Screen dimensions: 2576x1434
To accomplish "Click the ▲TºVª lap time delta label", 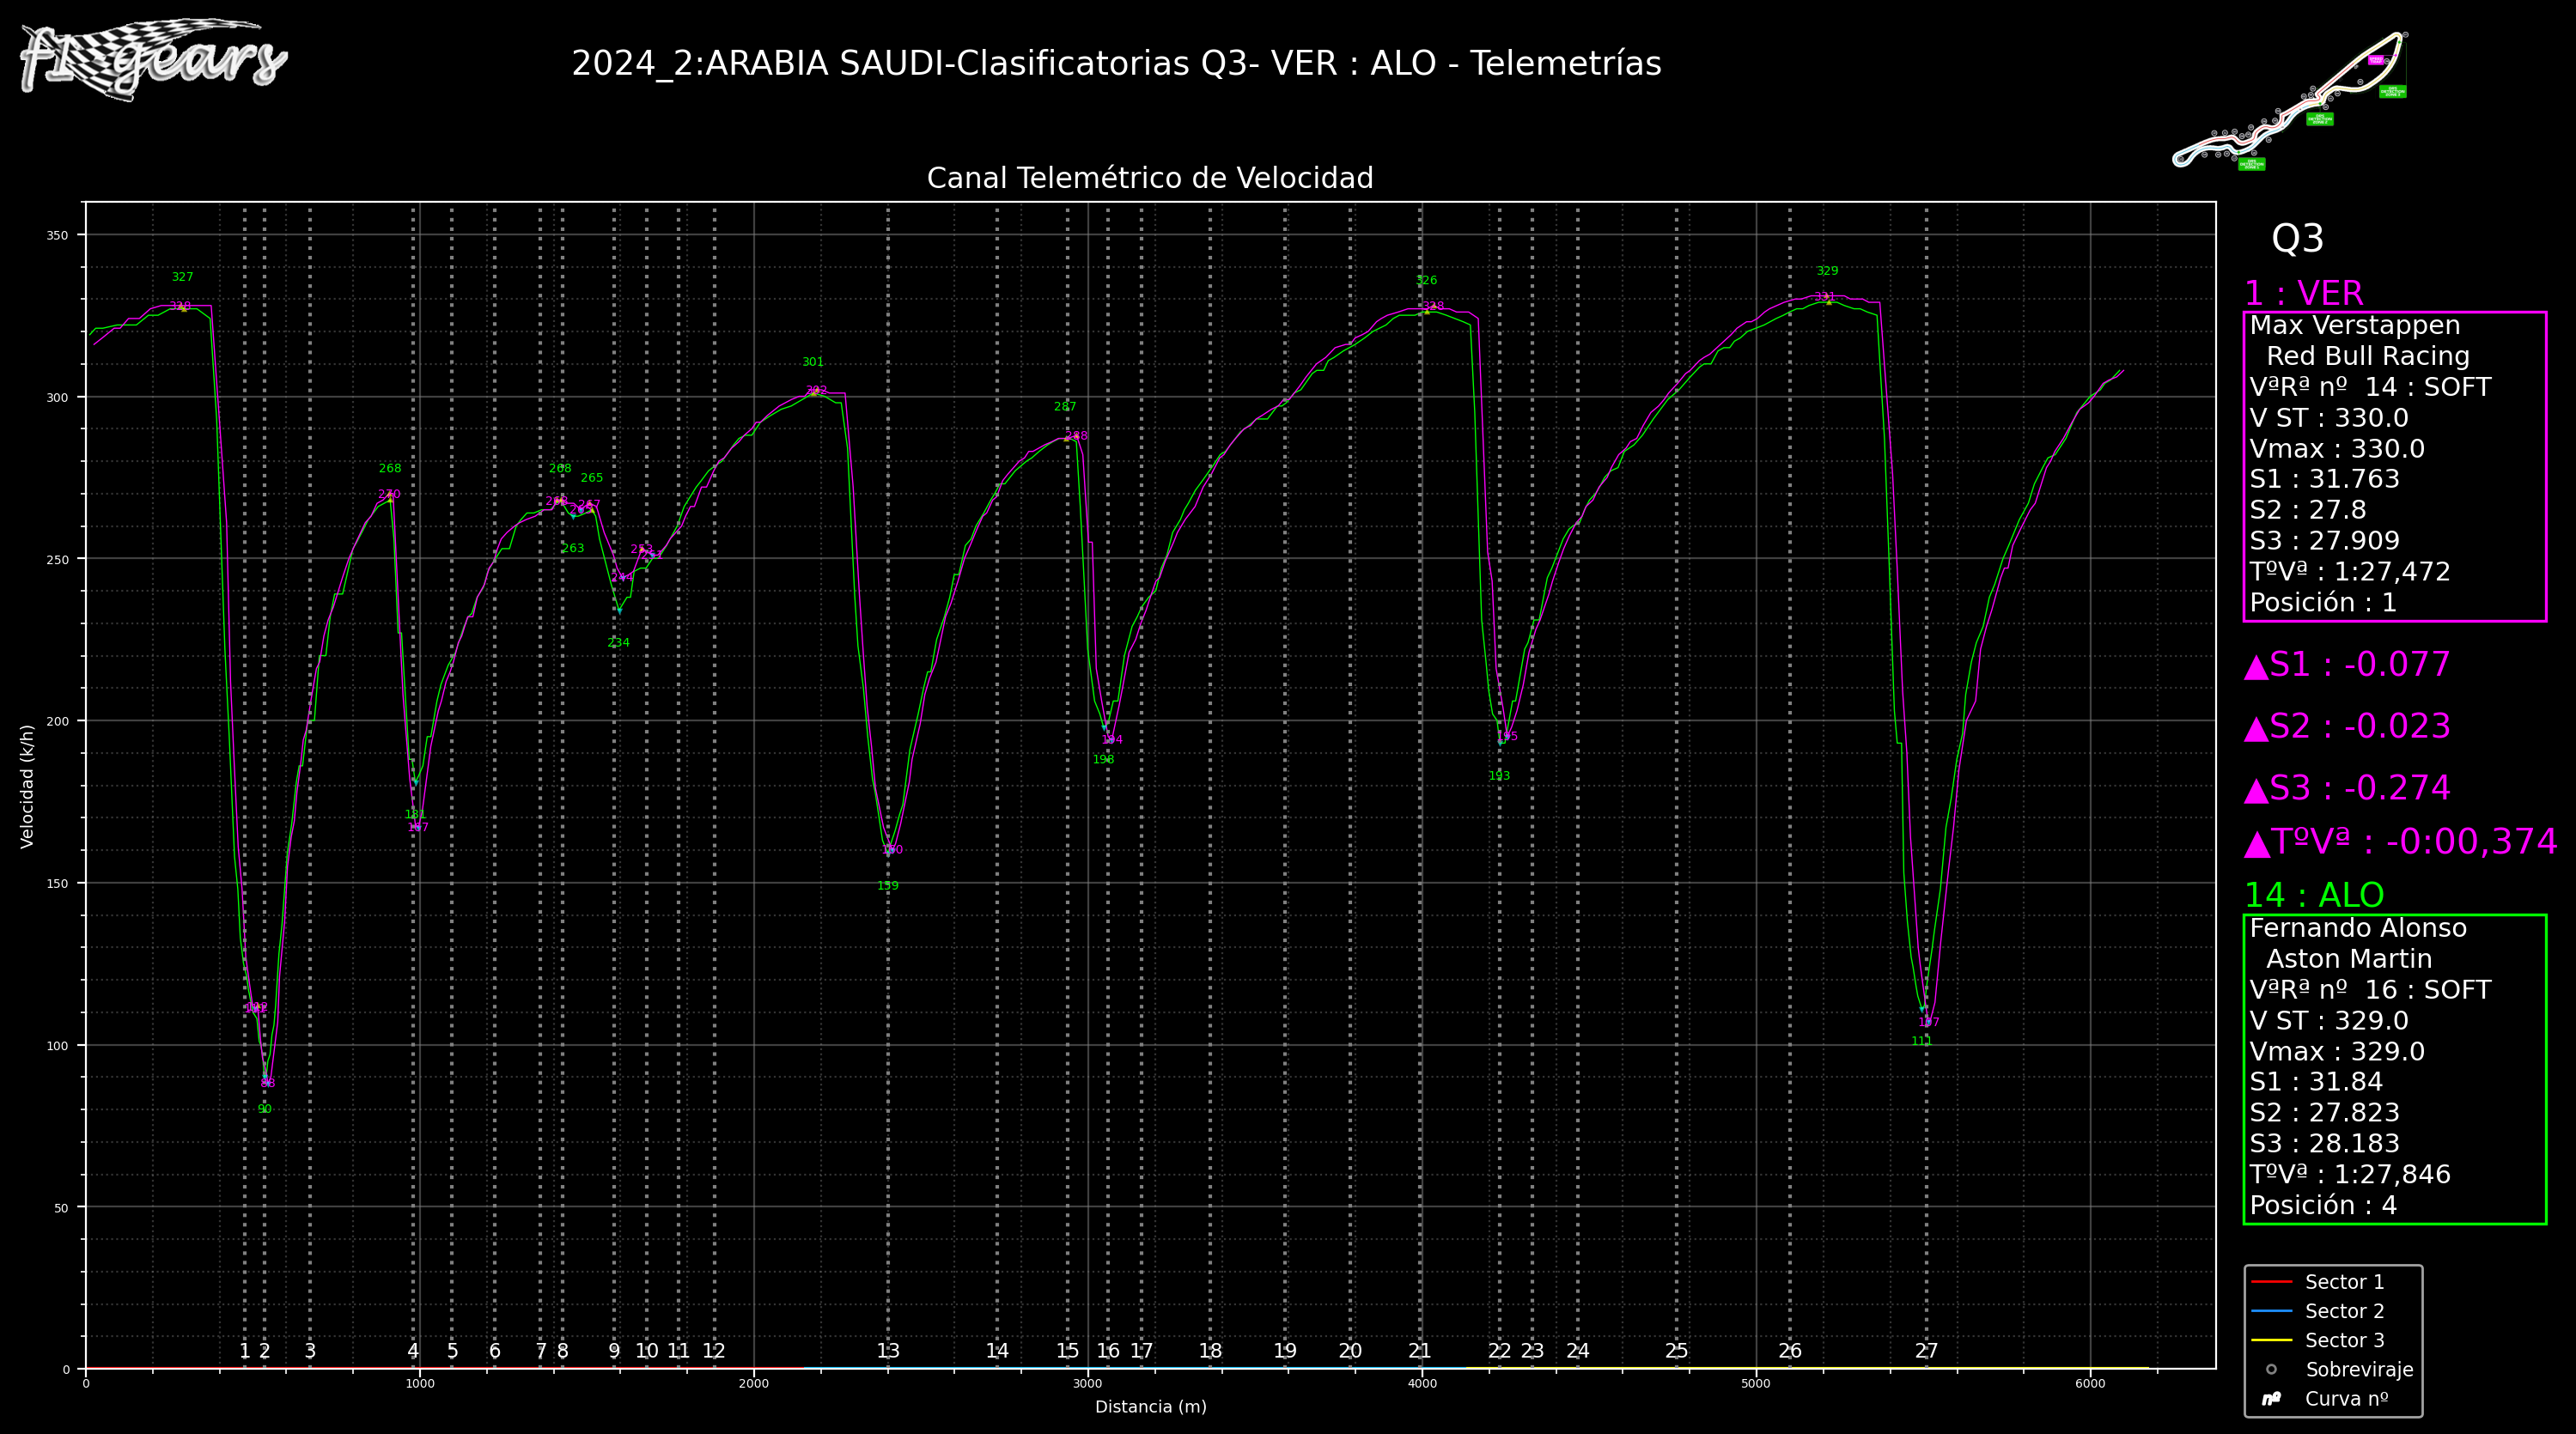I will [2400, 842].
